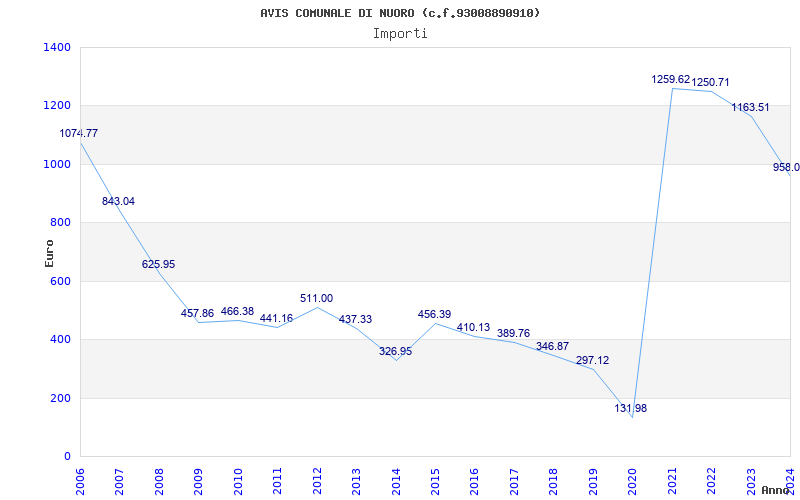This screenshot has height=500, width=800.
Task: Click the 2011 year tick label
Action: pyautogui.click(x=278, y=480)
